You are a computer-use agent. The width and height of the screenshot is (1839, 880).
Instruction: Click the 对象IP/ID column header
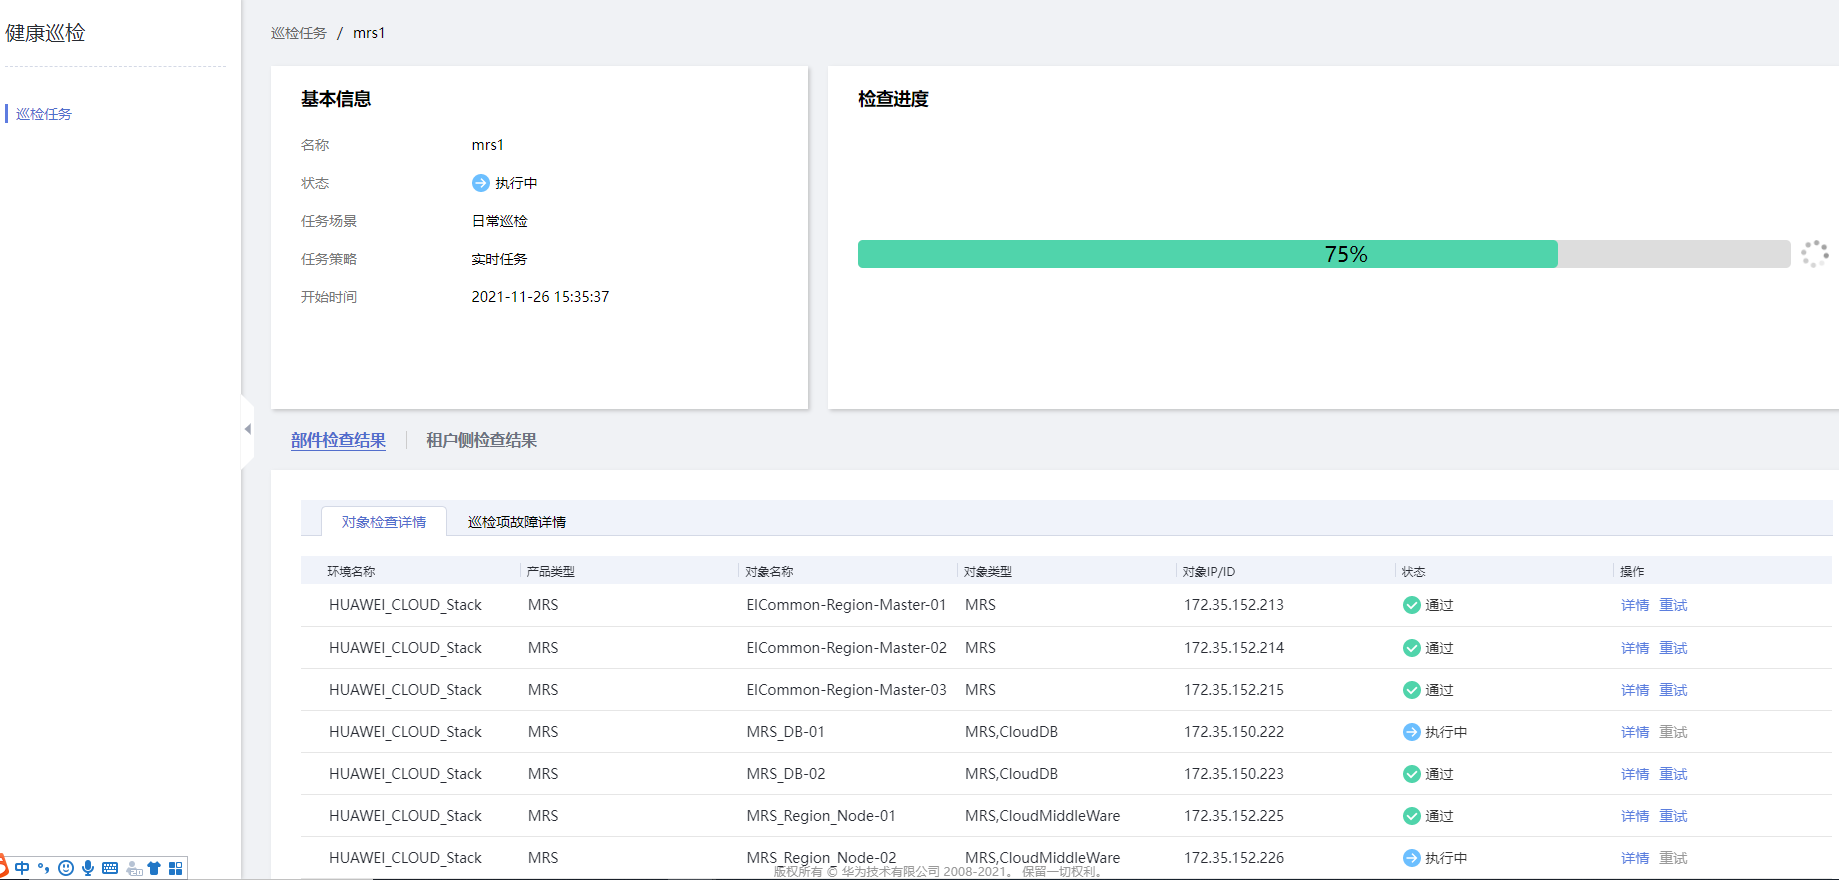[x=1209, y=572]
